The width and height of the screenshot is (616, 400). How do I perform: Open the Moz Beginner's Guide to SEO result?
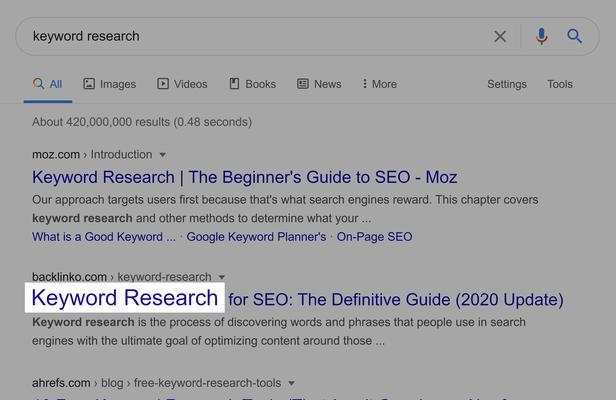coord(244,177)
